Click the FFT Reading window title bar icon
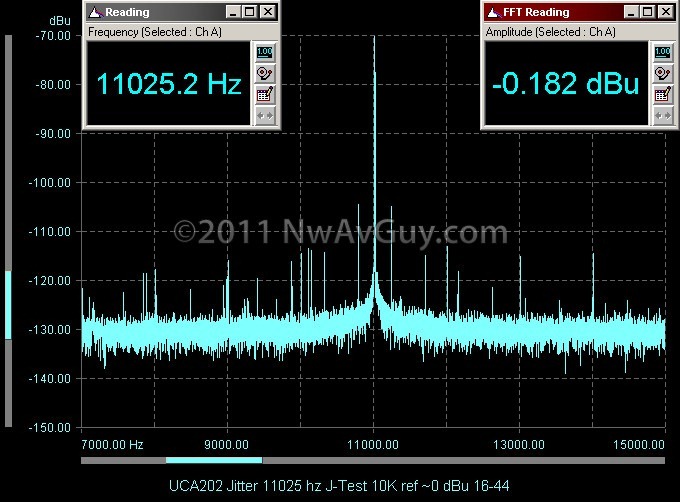The width and height of the screenshot is (680, 502). point(493,12)
